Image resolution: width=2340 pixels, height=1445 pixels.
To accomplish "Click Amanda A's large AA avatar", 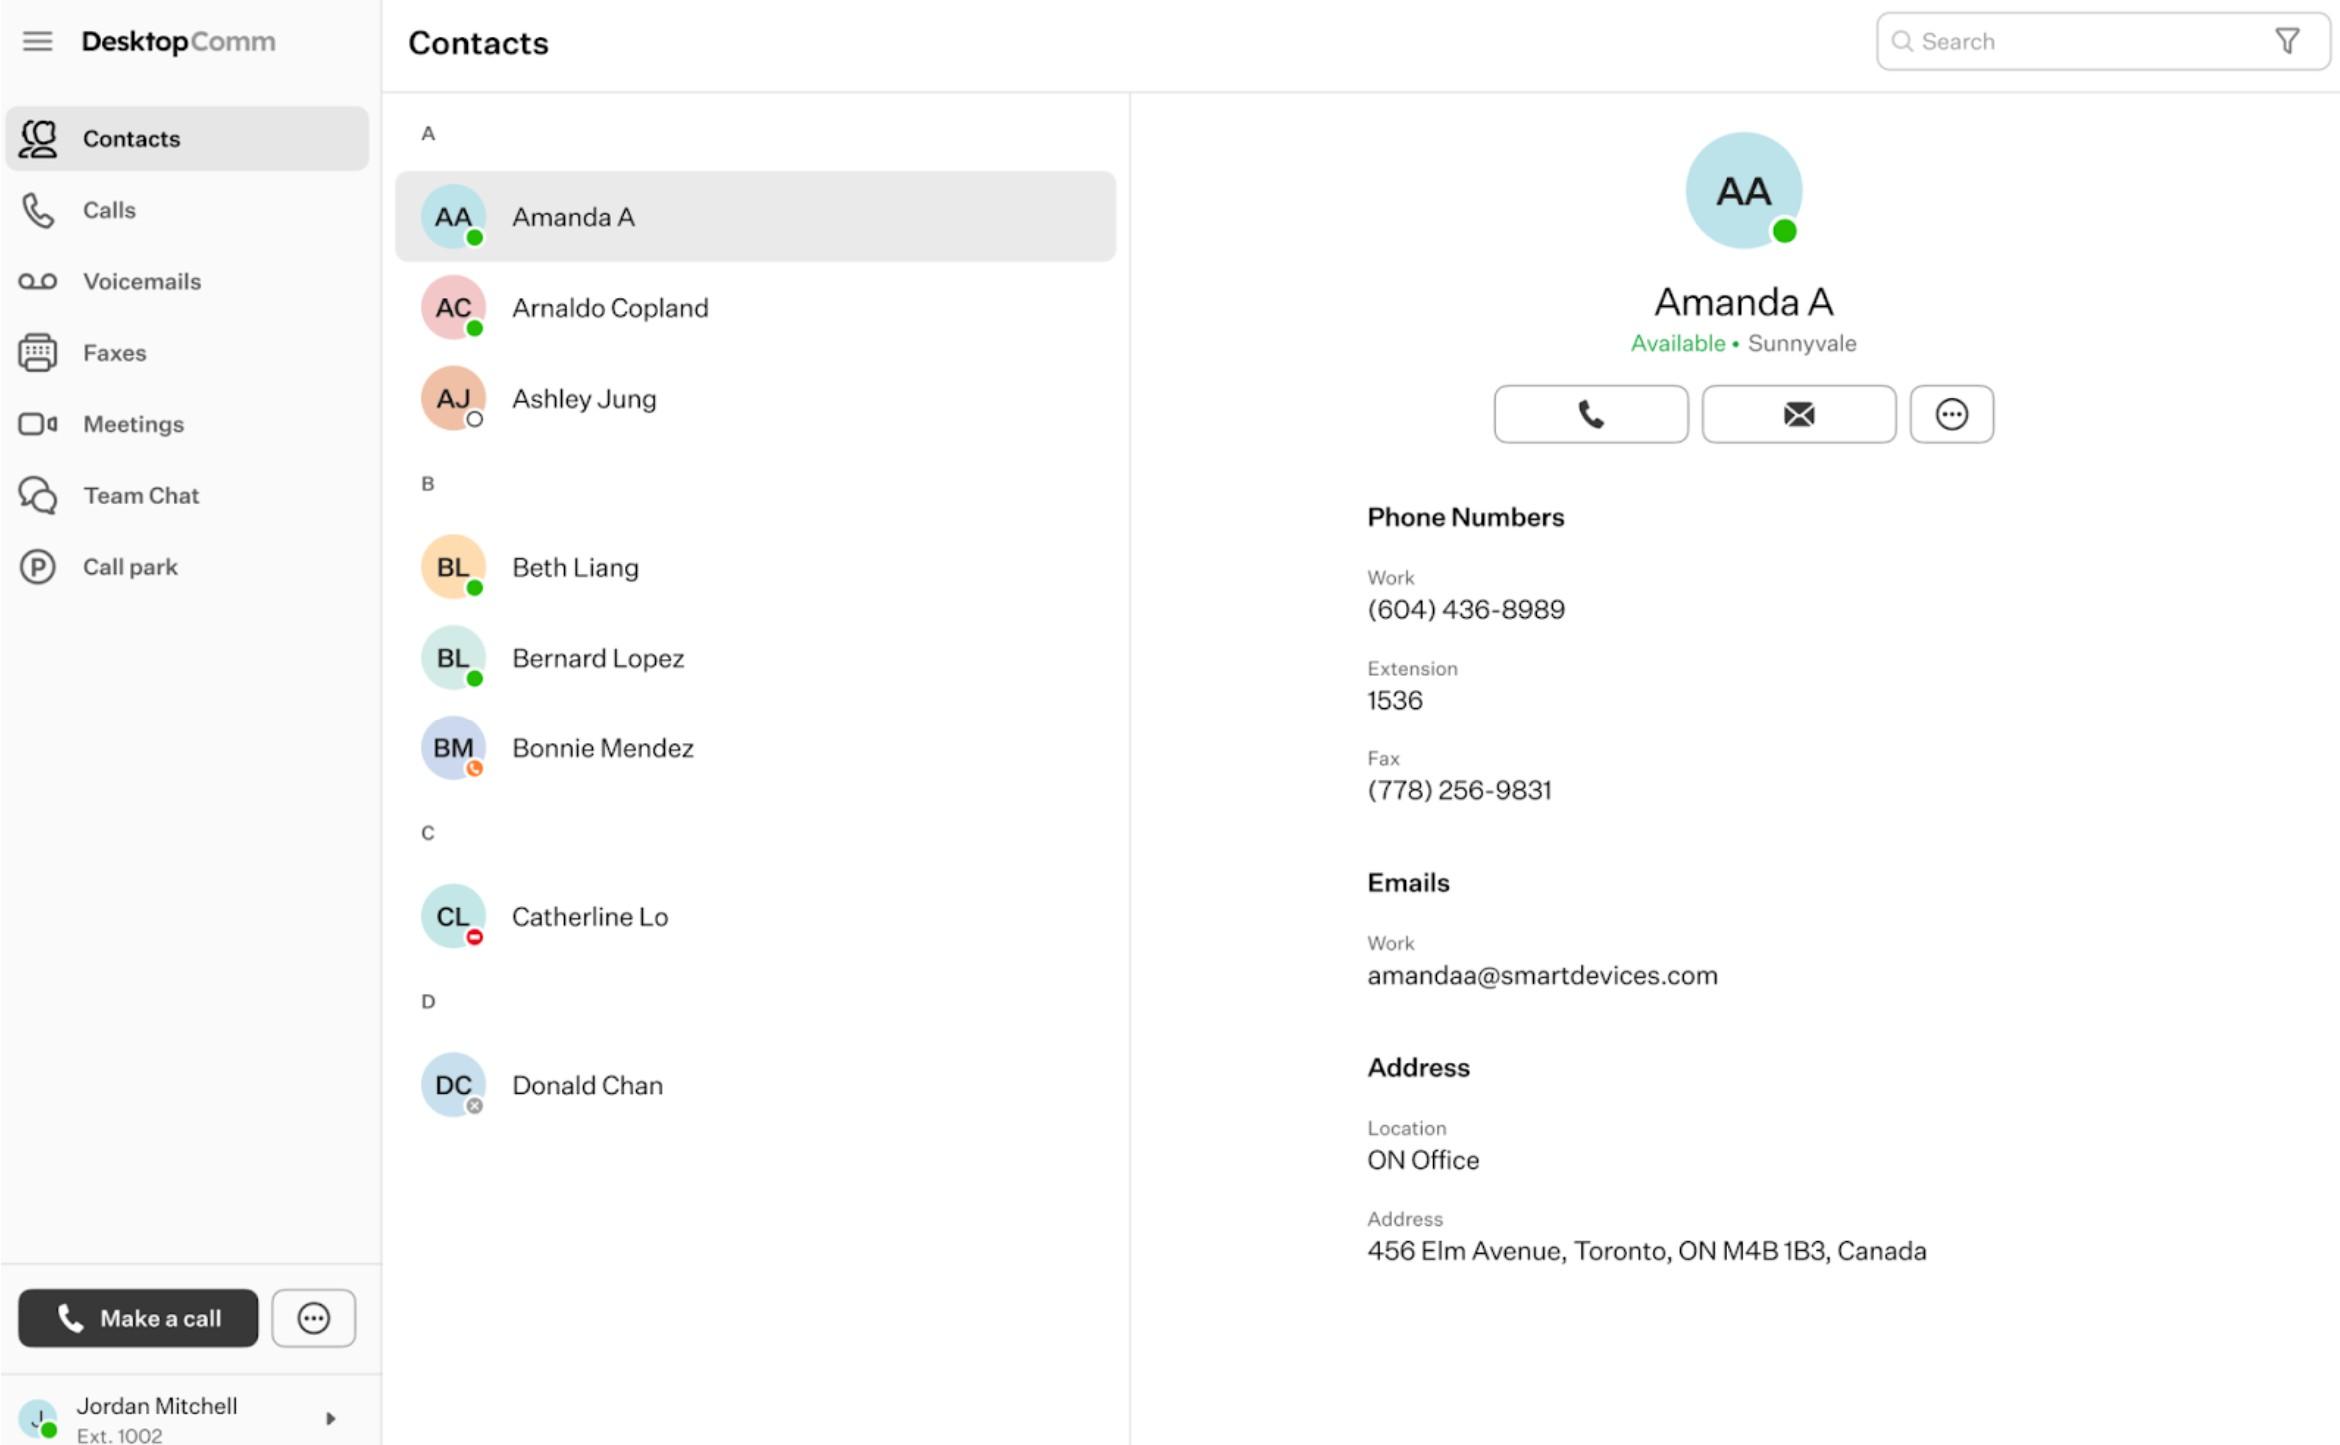I will click(x=1744, y=190).
